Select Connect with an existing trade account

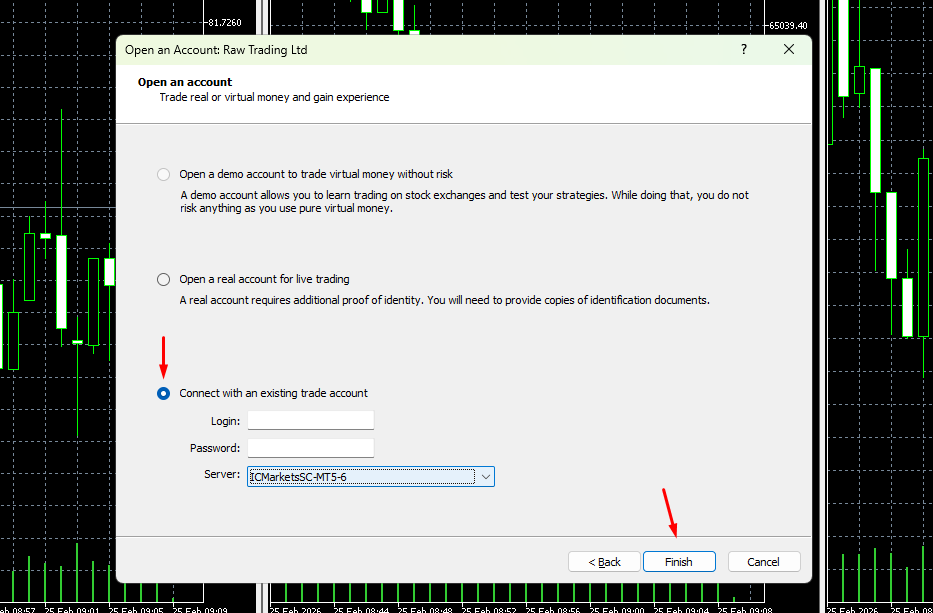(x=164, y=394)
